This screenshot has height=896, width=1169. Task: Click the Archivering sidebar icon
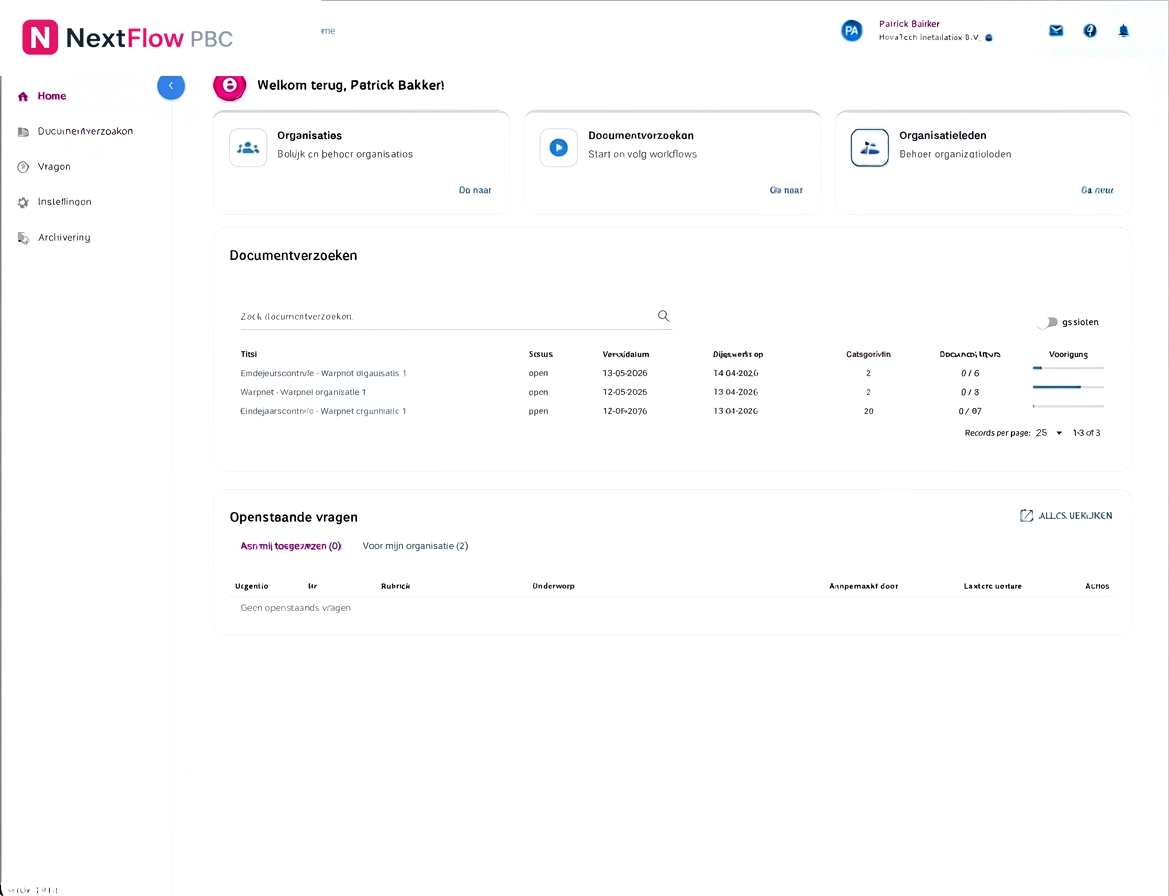pos(23,238)
